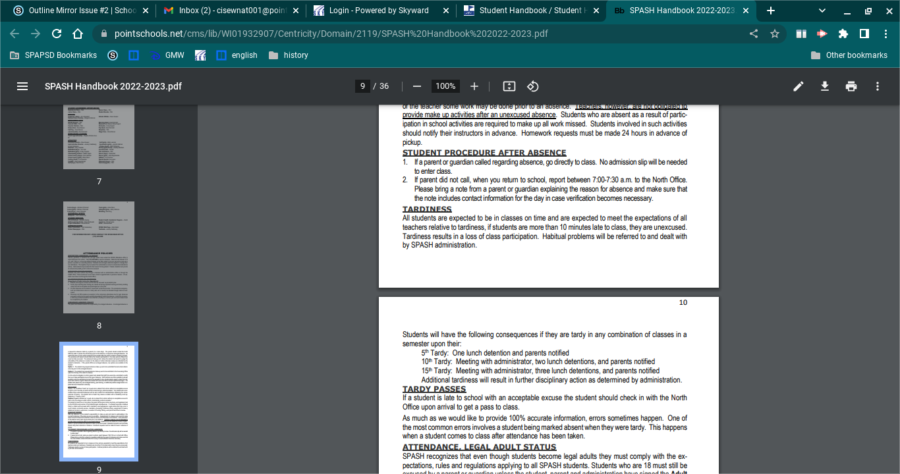Click the address bar URL
This screenshot has height=474, width=900.
331,34
